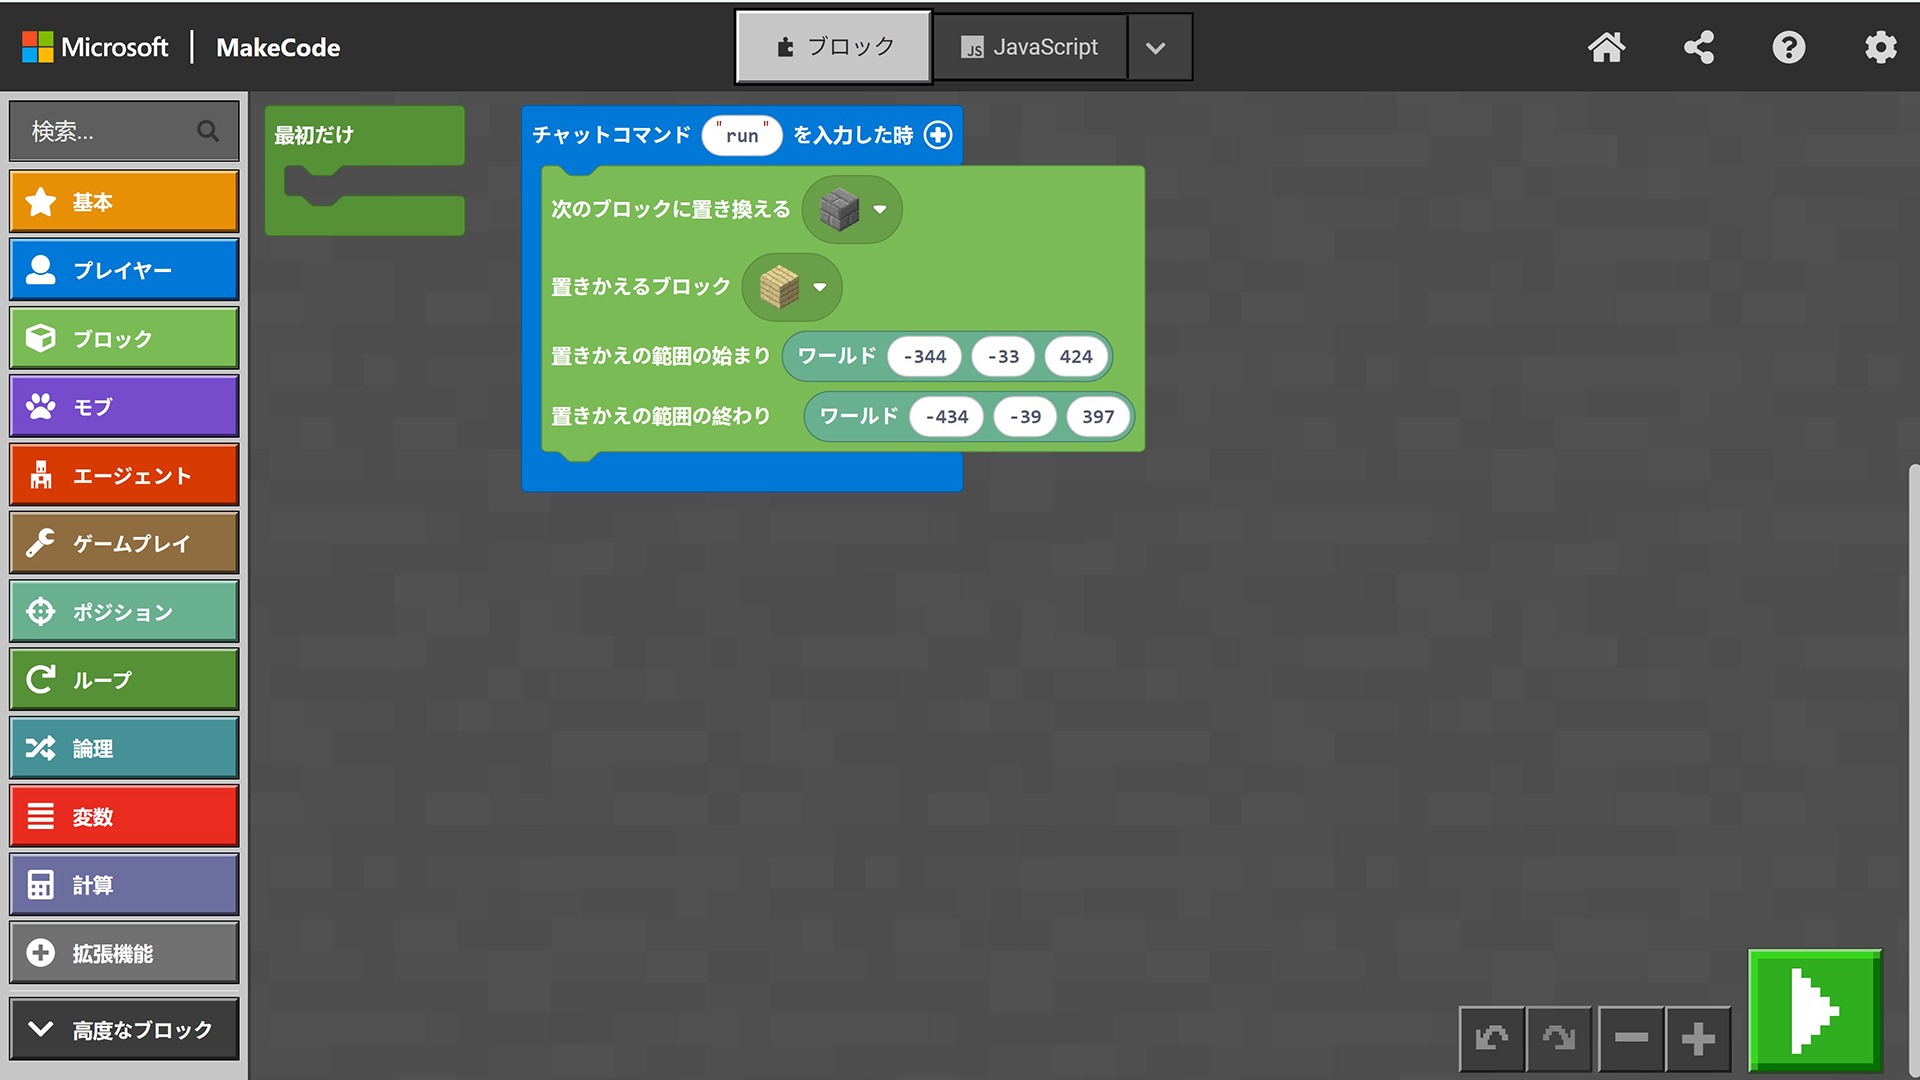The image size is (1920, 1080).
Task: Edit the "run" chat command text
Action: (x=742, y=135)
